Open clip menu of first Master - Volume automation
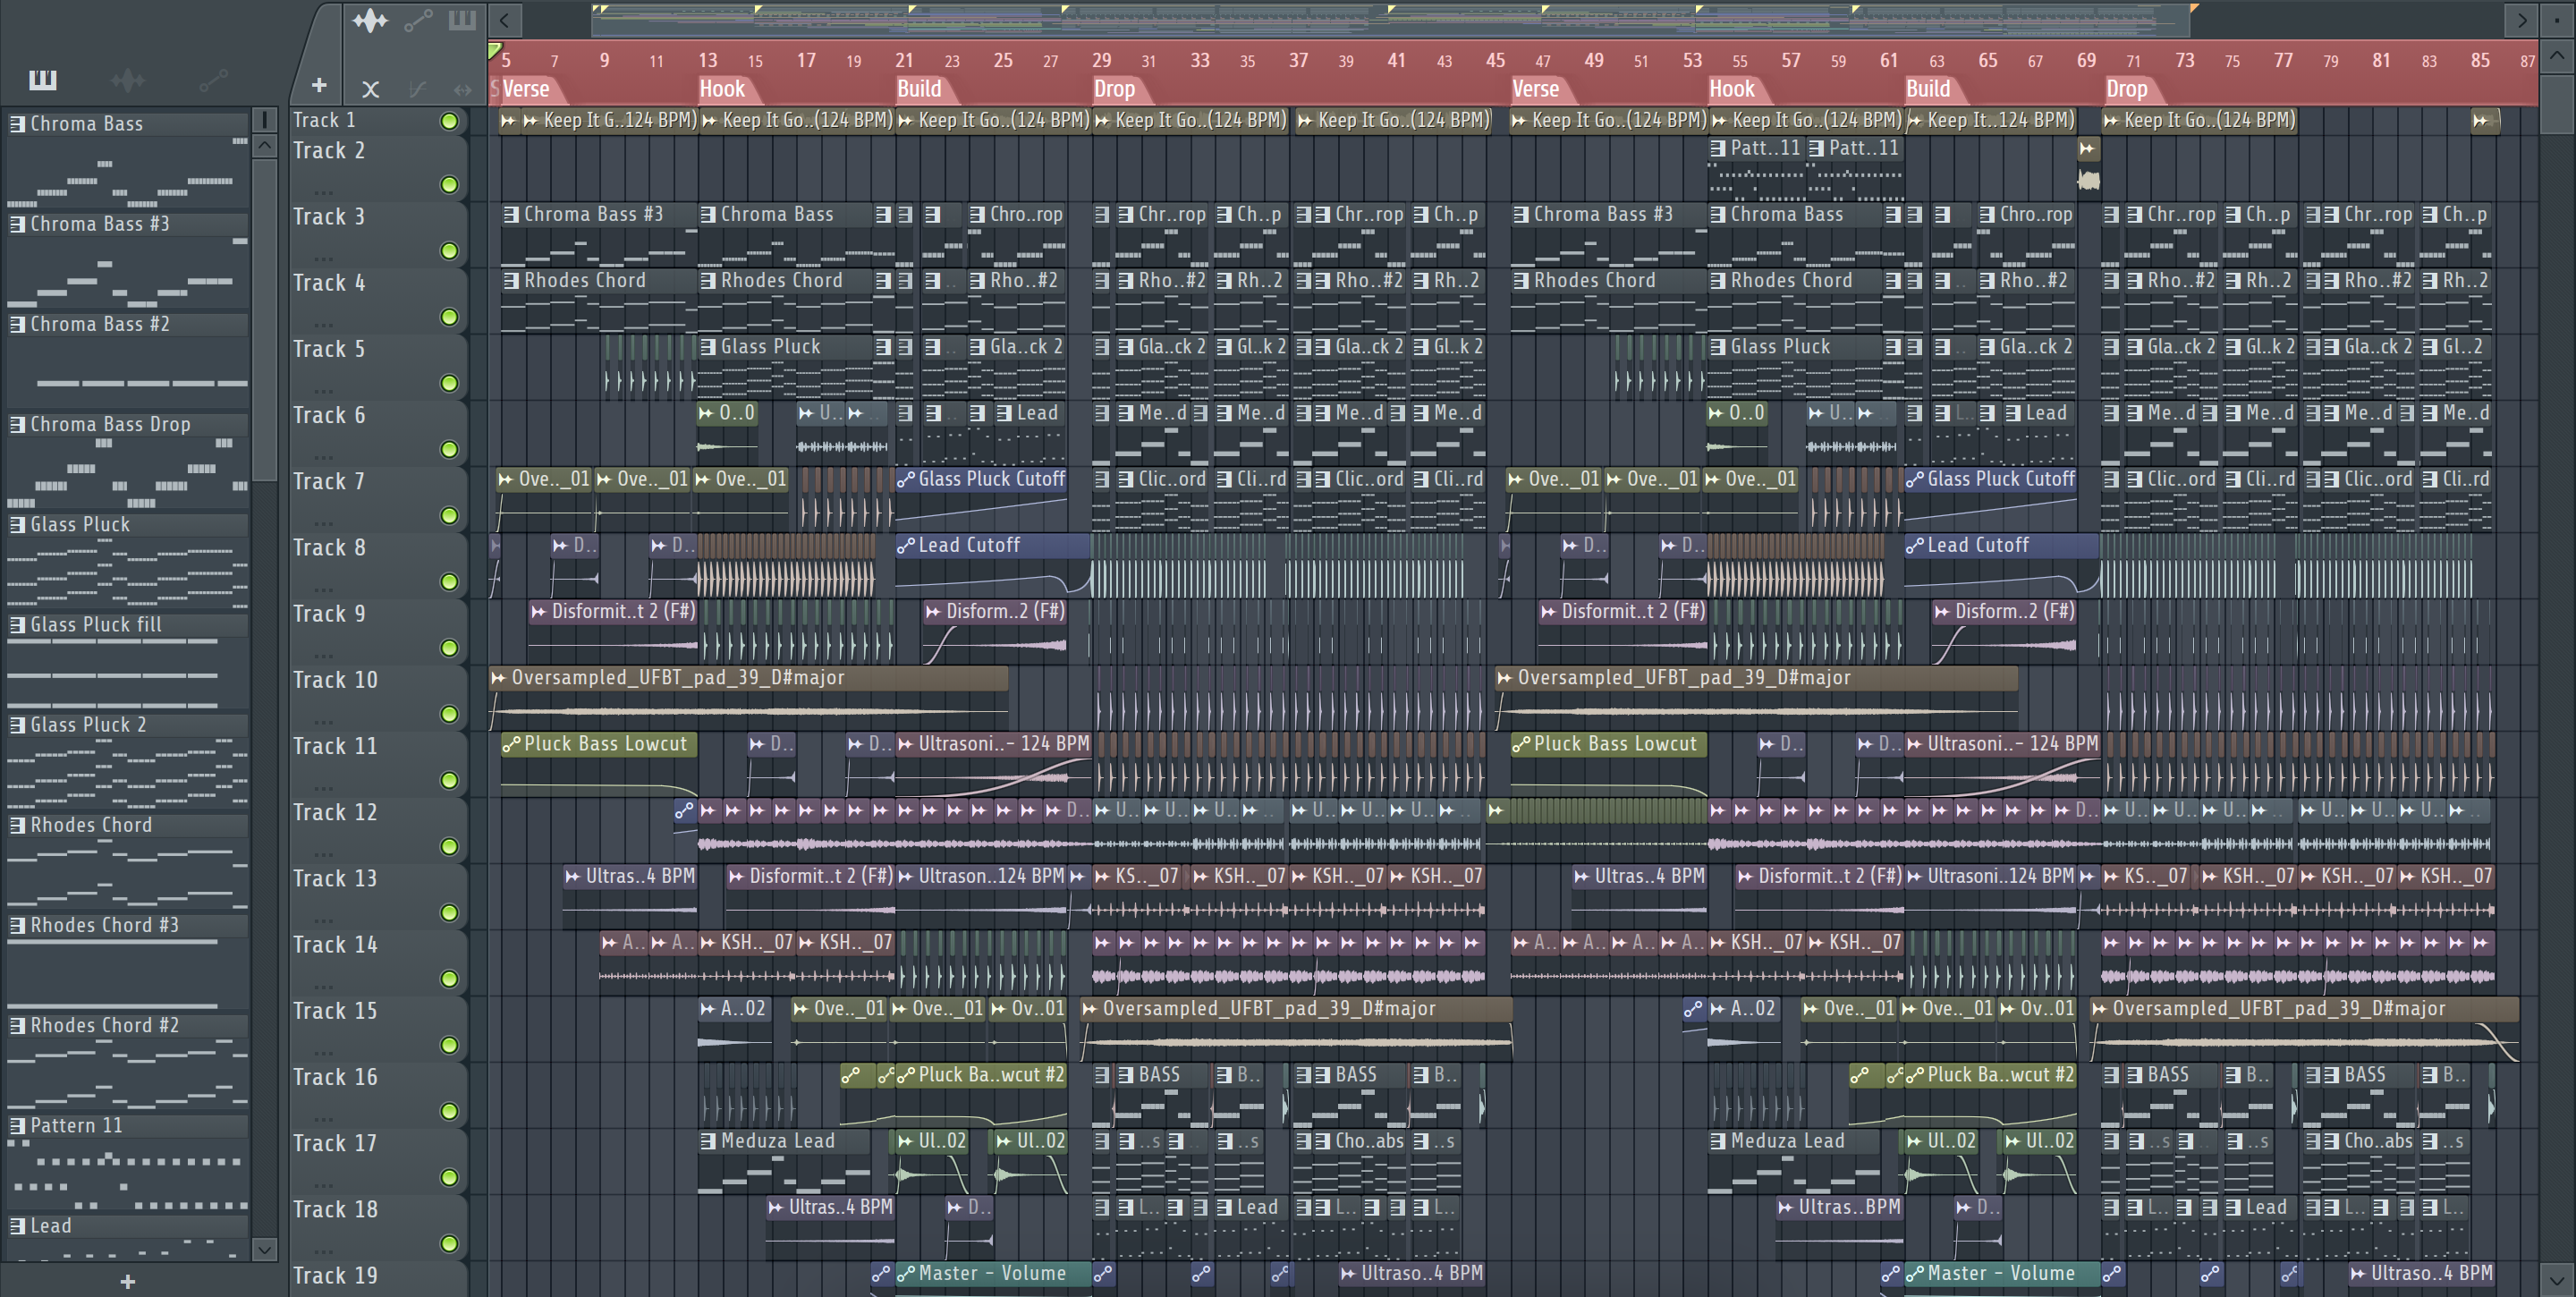This screenshot has width=2576, height=1297. [906, 1273]
